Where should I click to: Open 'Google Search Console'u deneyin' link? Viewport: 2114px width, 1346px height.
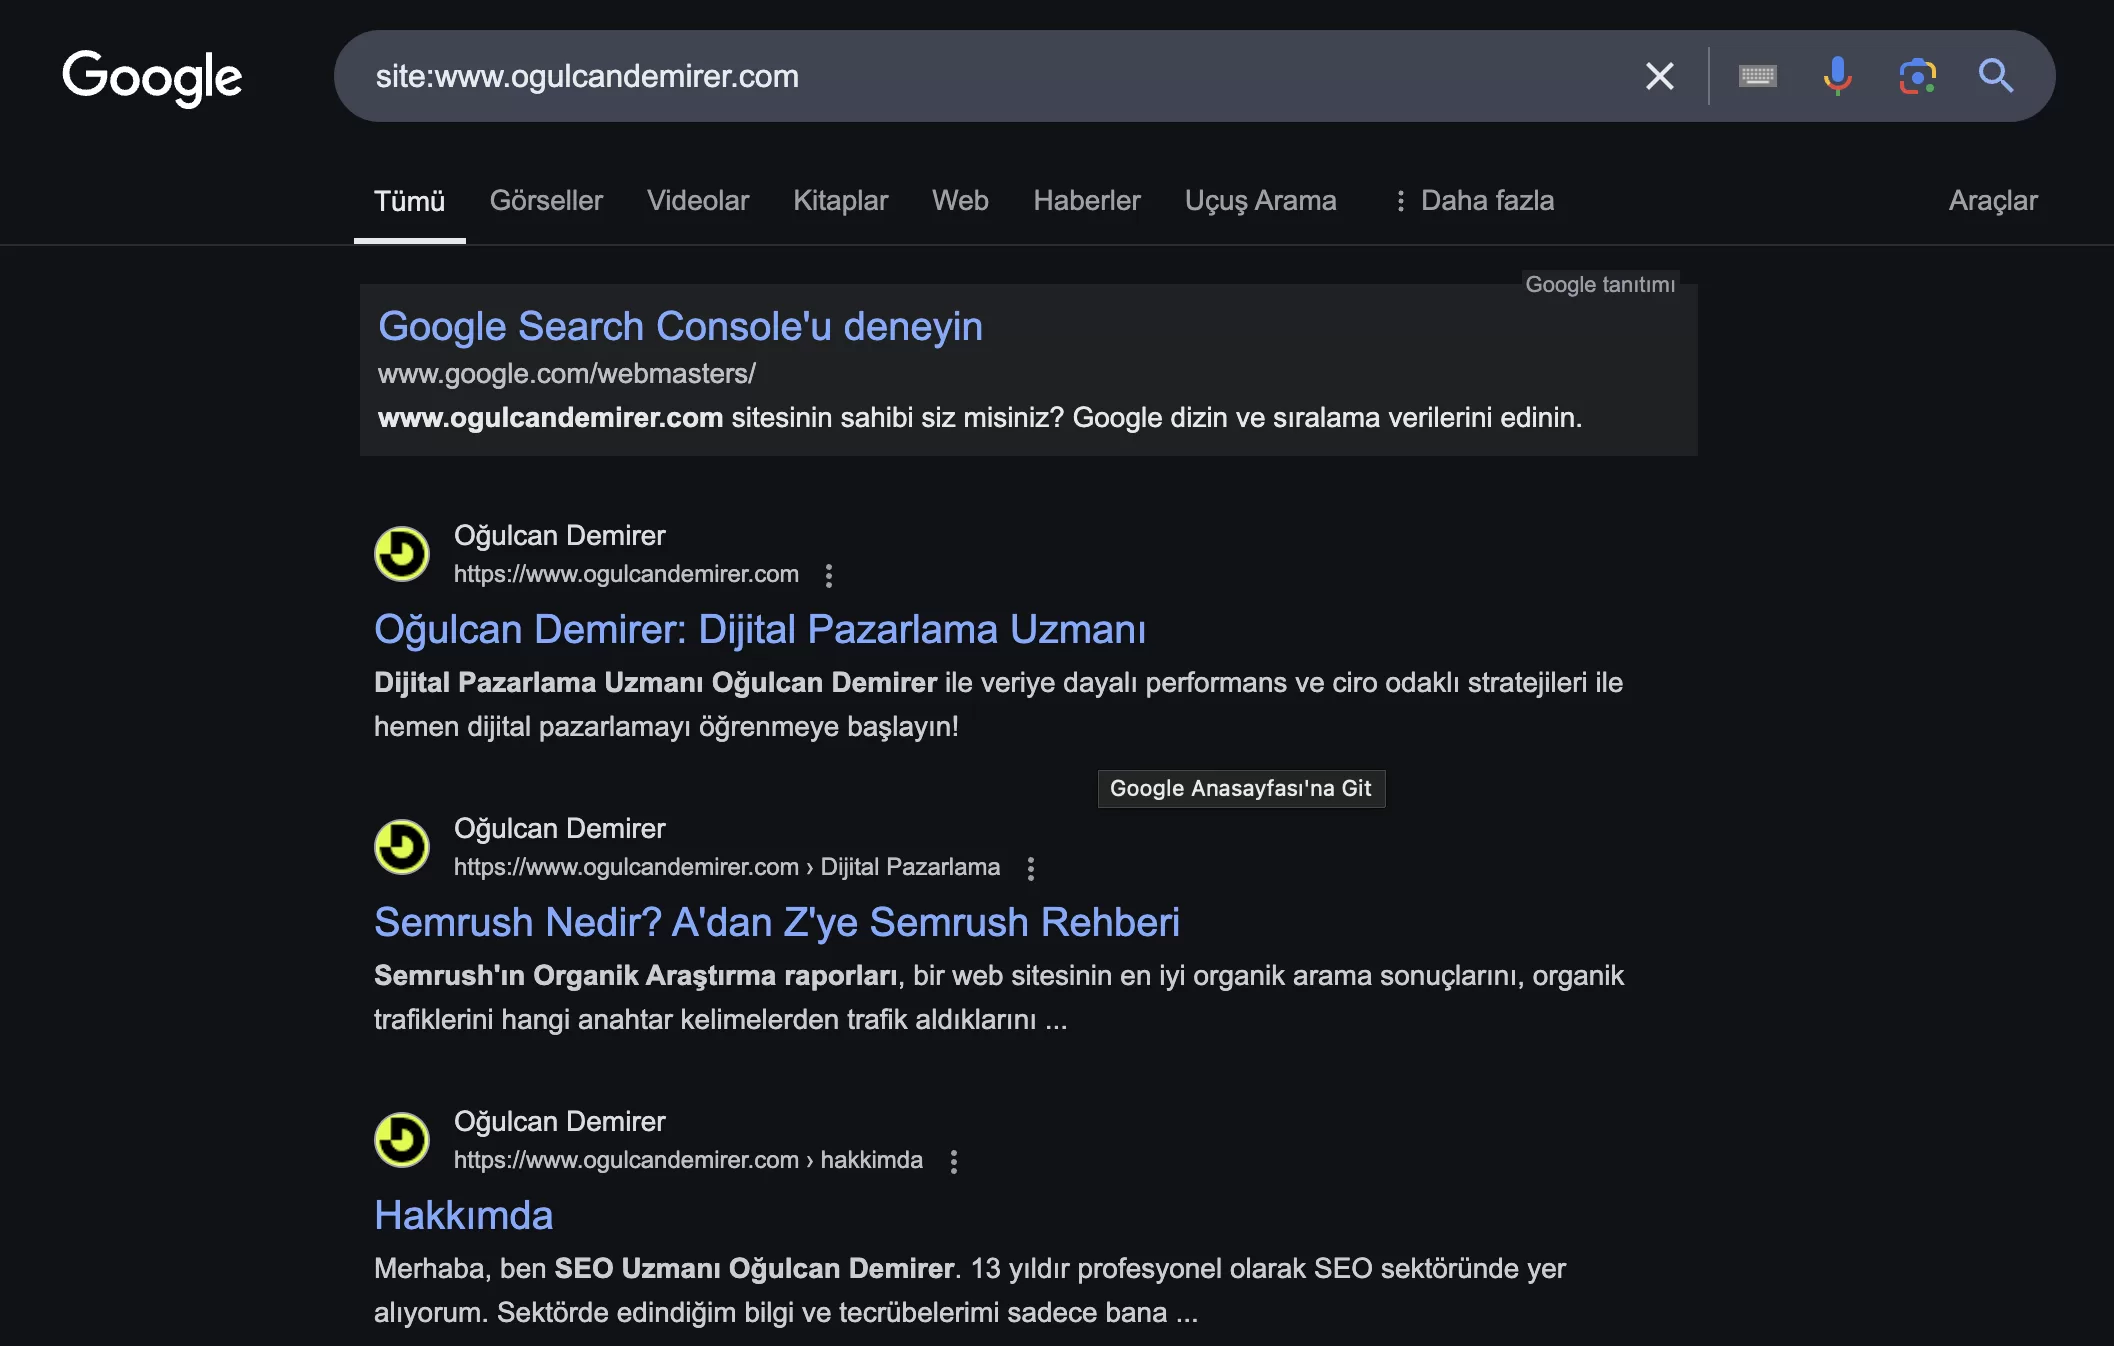[680, 326]
